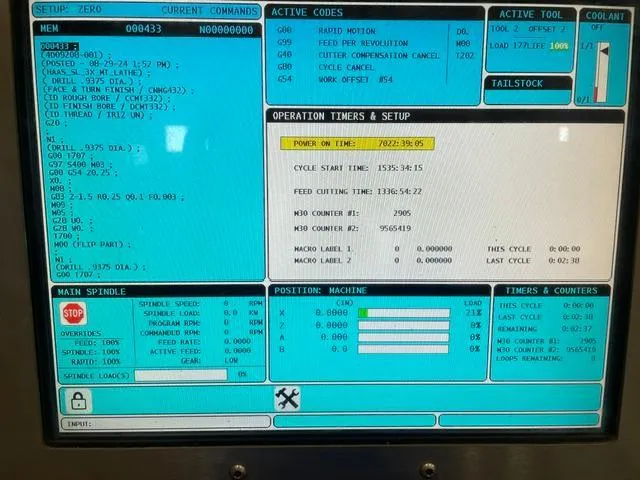The image size is (640, 480).
Task: Click the G00 Rapid Motion active code
Action: tap(326, 31)
